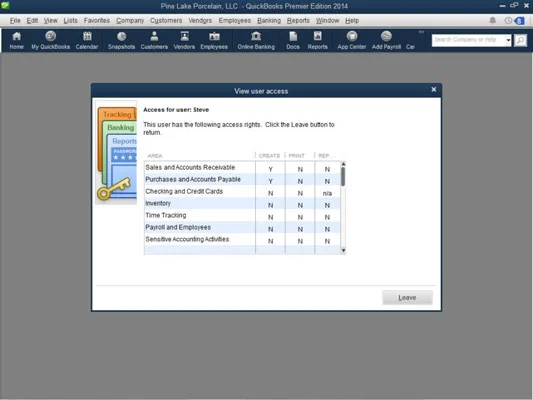Select Checking and Credit Cards row
The image size is (533, 400).
[242, 191]
